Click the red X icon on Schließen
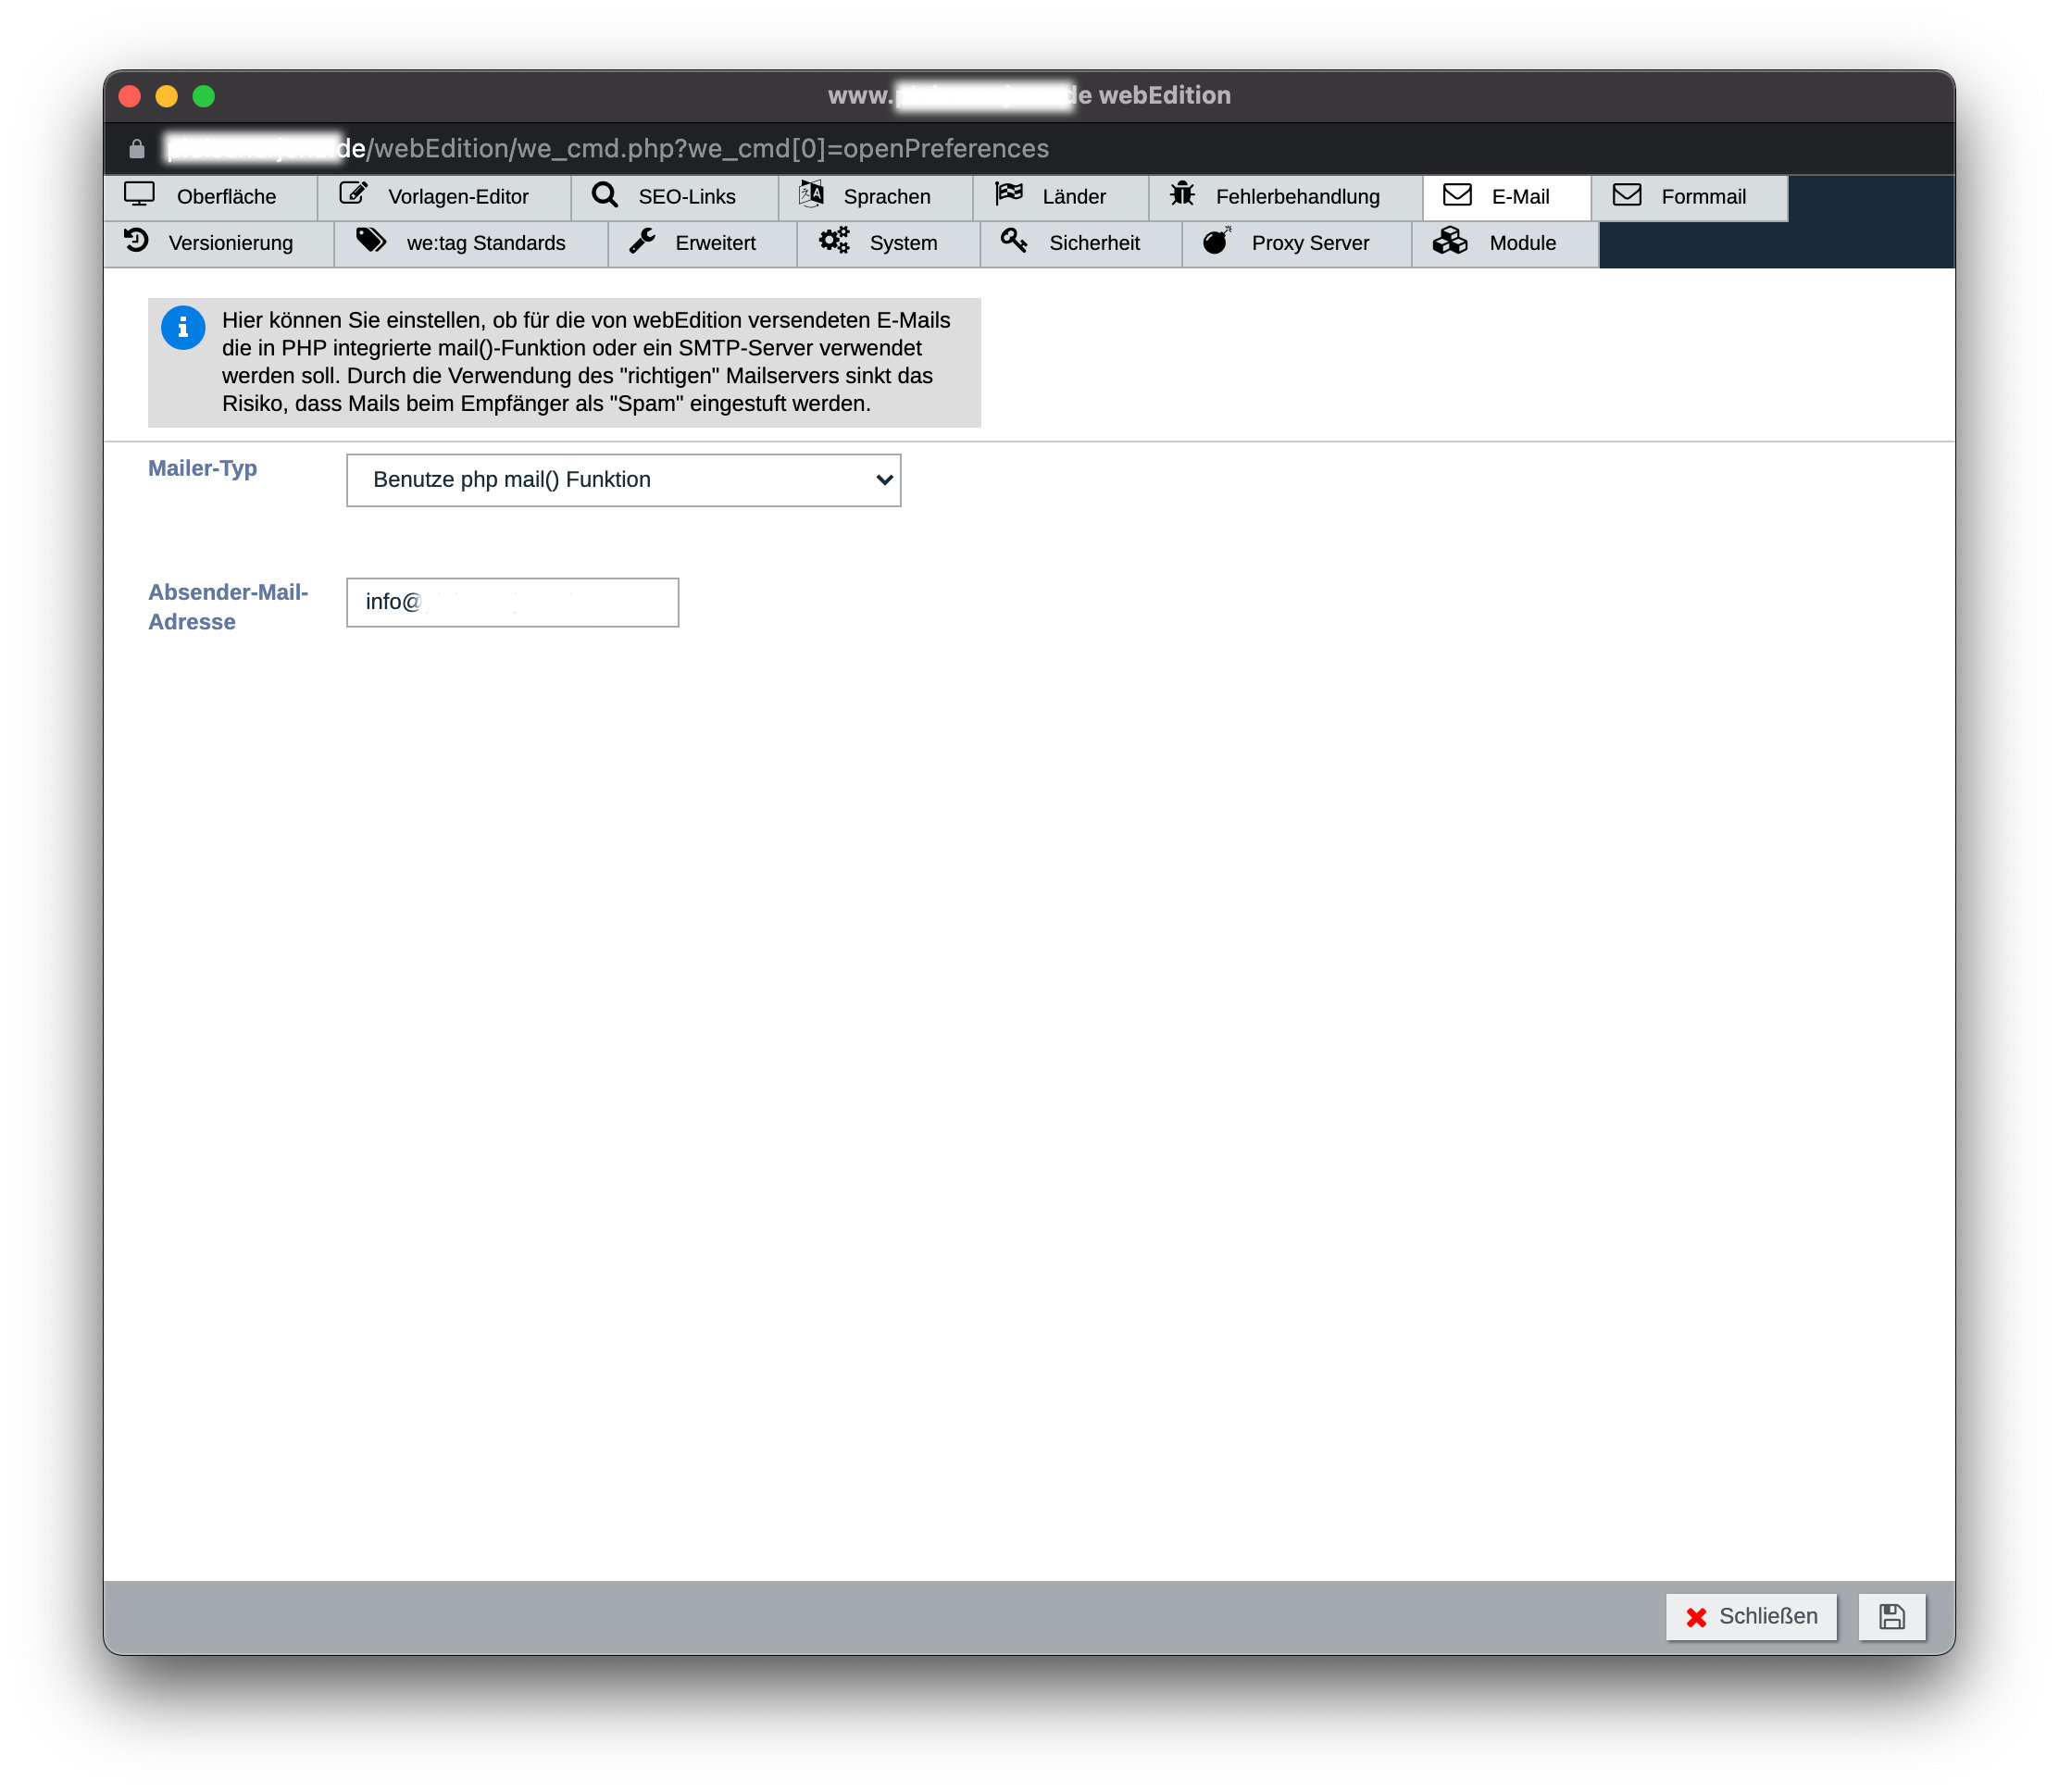The height and width of the screenshot is (1792, 2059). 1696,1617
